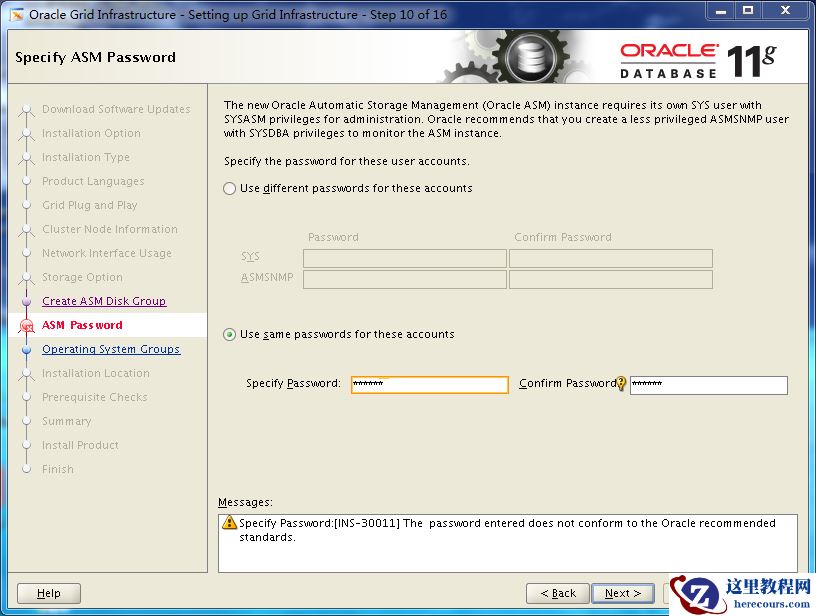Select ASM Password step in sidebar

click(x=82, y=325)
